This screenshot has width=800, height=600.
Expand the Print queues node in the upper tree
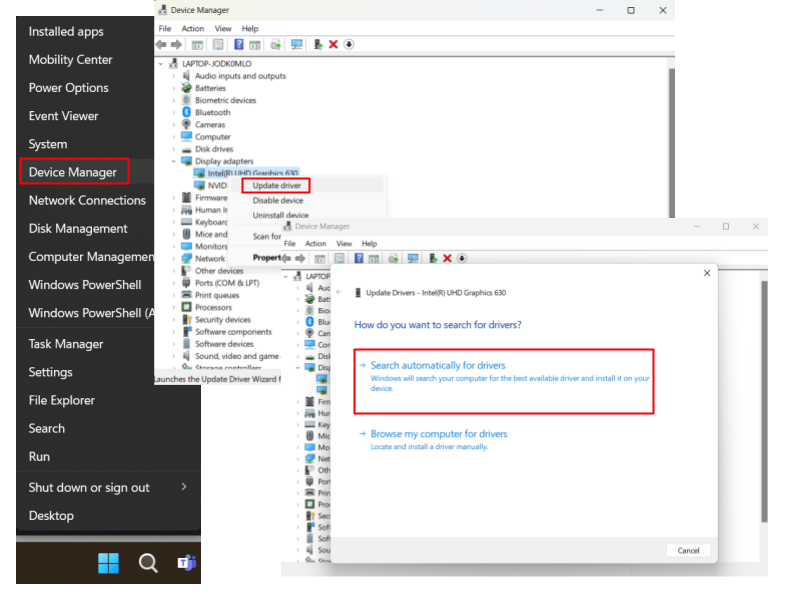click(x=173, y=295)
